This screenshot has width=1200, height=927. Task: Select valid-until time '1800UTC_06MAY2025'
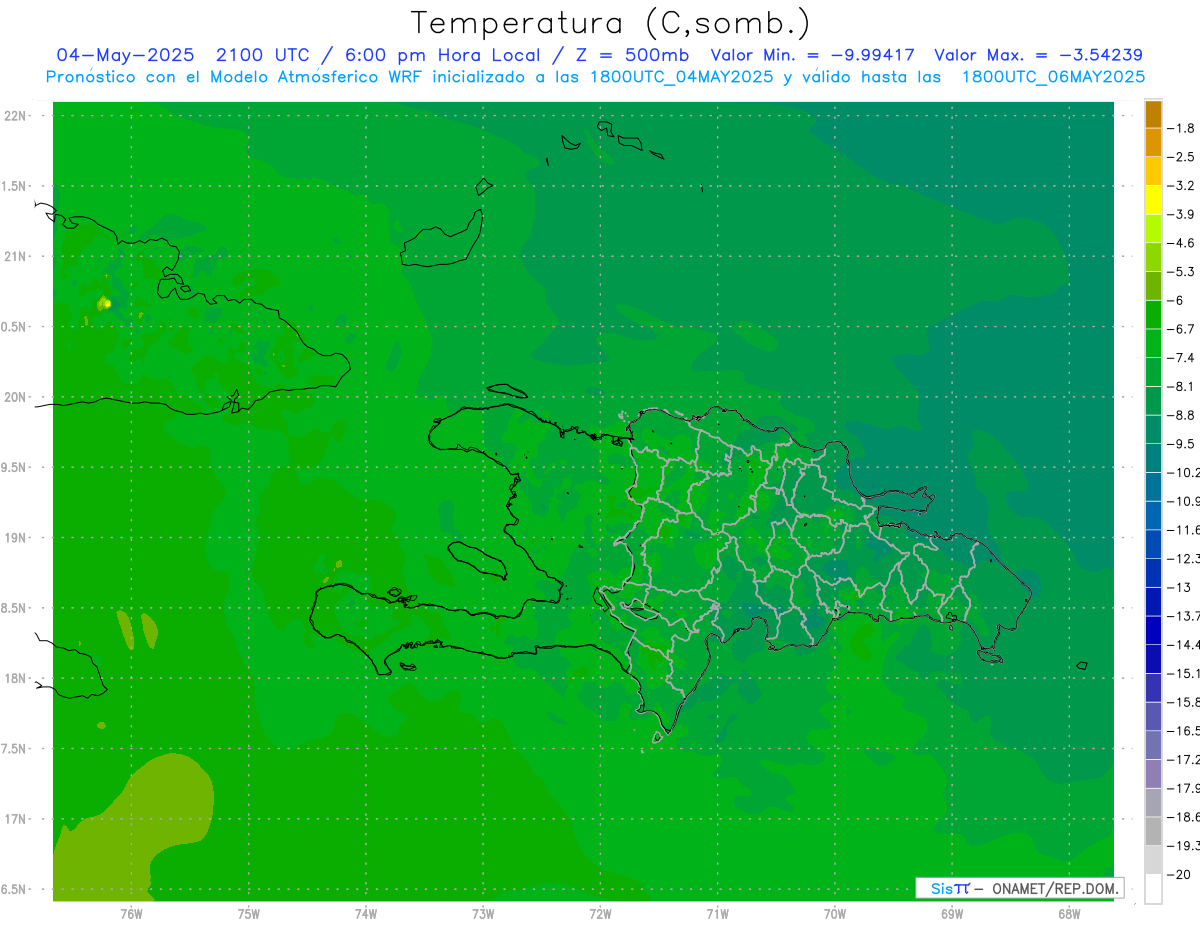[x=1053, y=77]
